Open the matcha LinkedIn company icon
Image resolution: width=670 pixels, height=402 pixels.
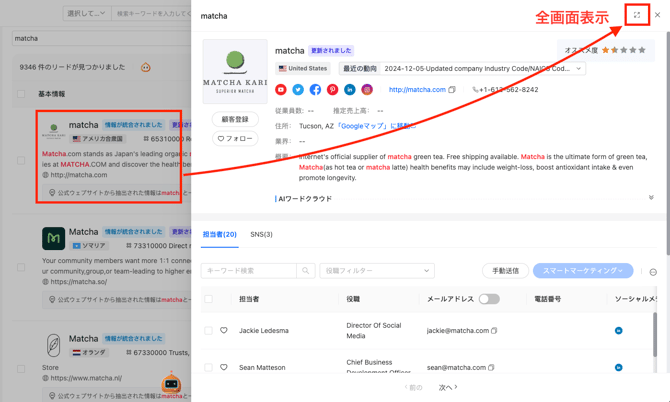coord(350,89)
